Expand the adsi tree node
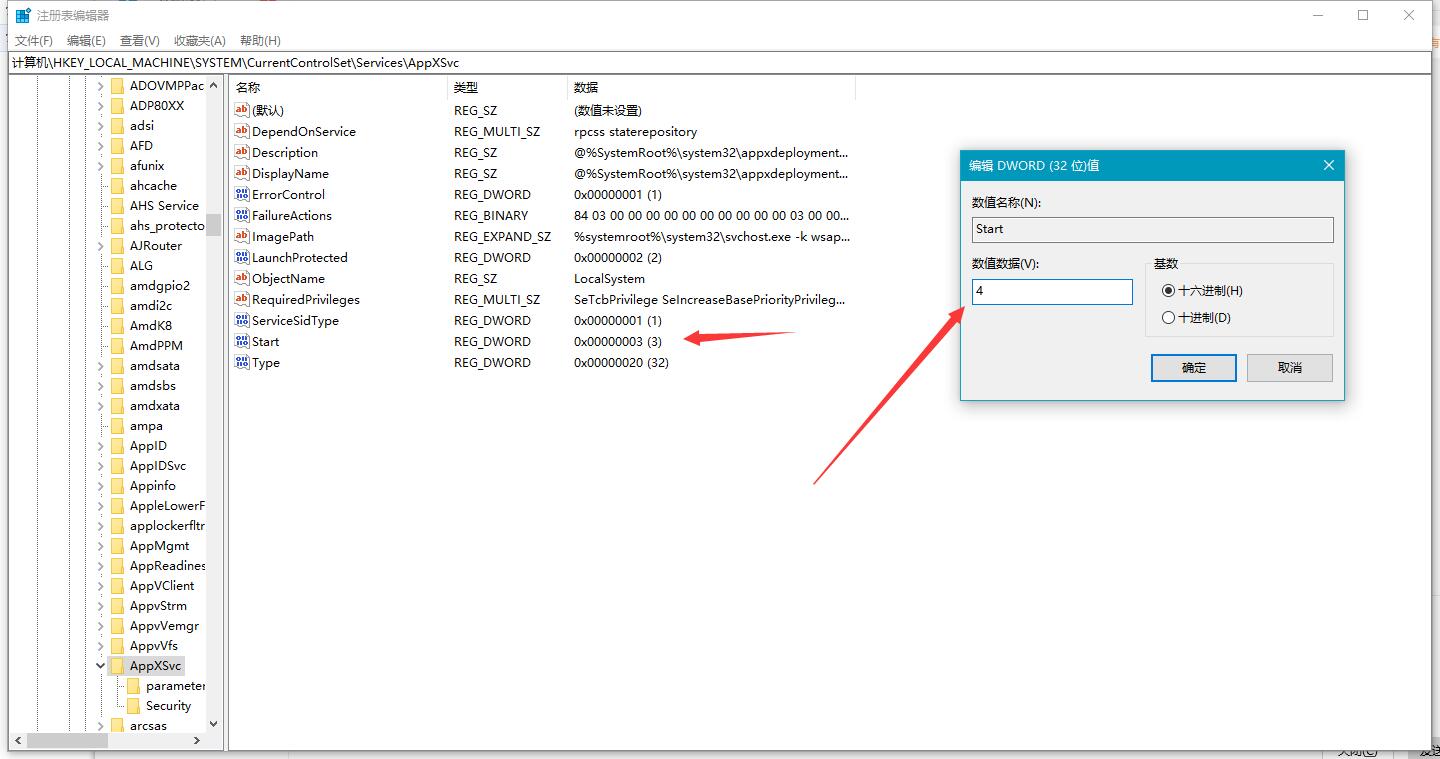This screenshot has width=1440, height=759. click(x=101, y=126)
